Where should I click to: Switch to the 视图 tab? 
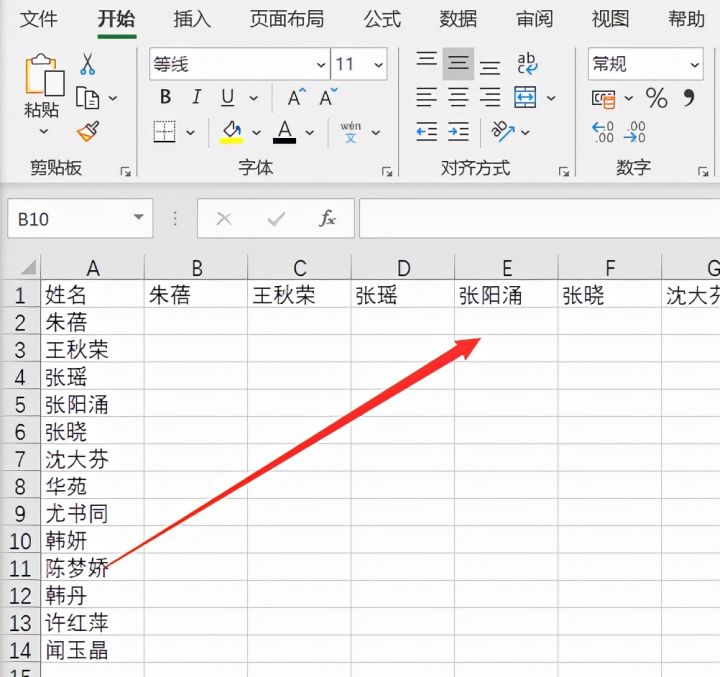tap(610, 19)
